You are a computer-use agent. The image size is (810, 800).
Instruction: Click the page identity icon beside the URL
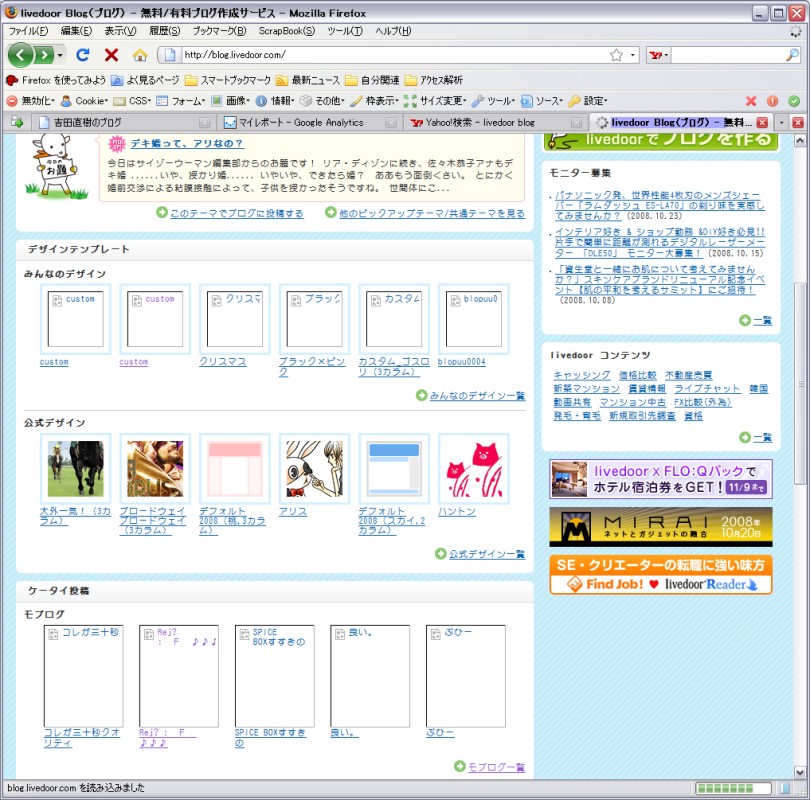point(170,54)
